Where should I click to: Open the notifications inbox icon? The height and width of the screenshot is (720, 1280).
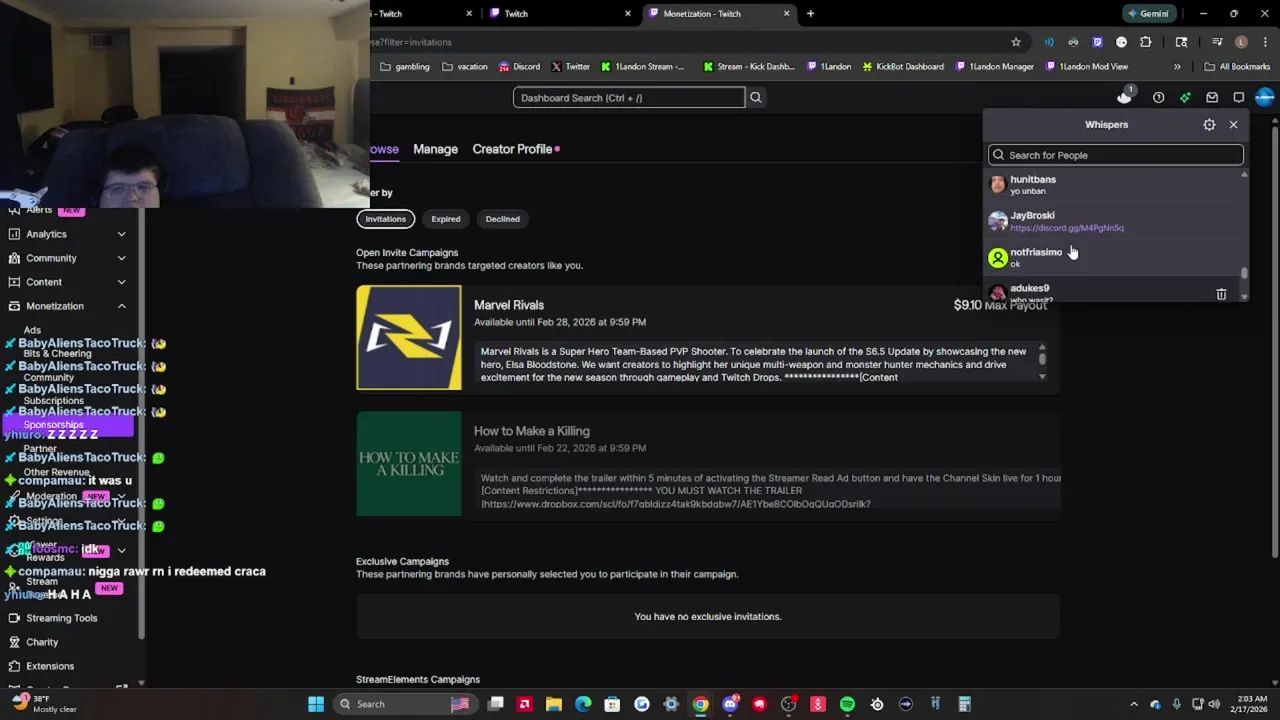pyautogui.click(x=1212, y=98)
